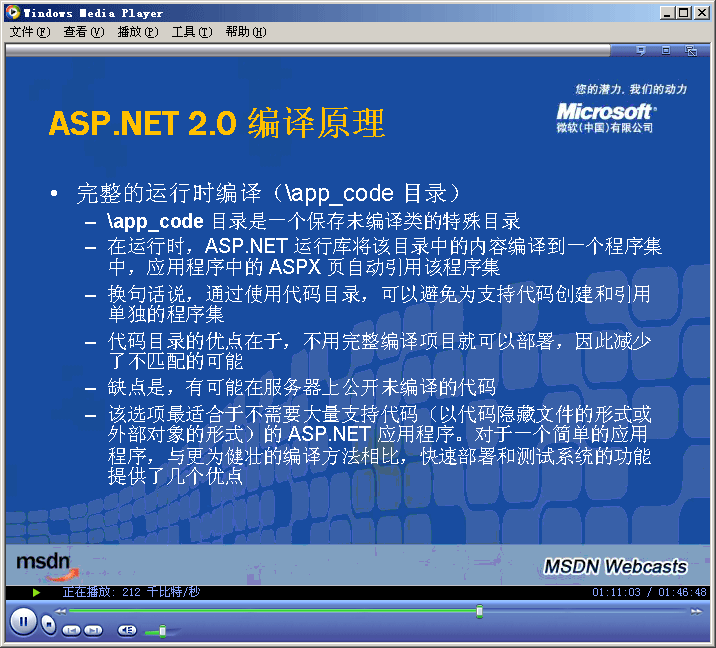Mute the audio with the speaker button
Viewport: 716px width, 648px height.
[x=127, y=631]
